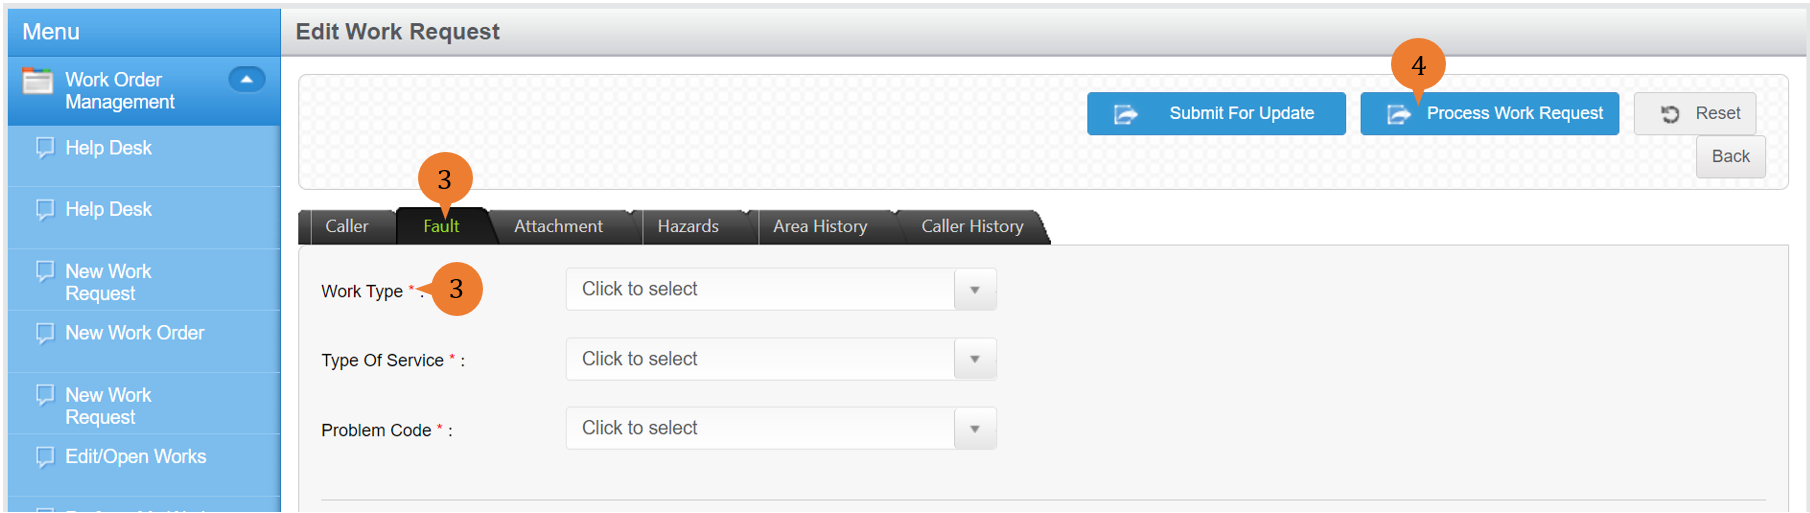Click the Work Type select field
Viewport: 1810px width, 513px height.
pyautogui.click(x=781, y=290)
